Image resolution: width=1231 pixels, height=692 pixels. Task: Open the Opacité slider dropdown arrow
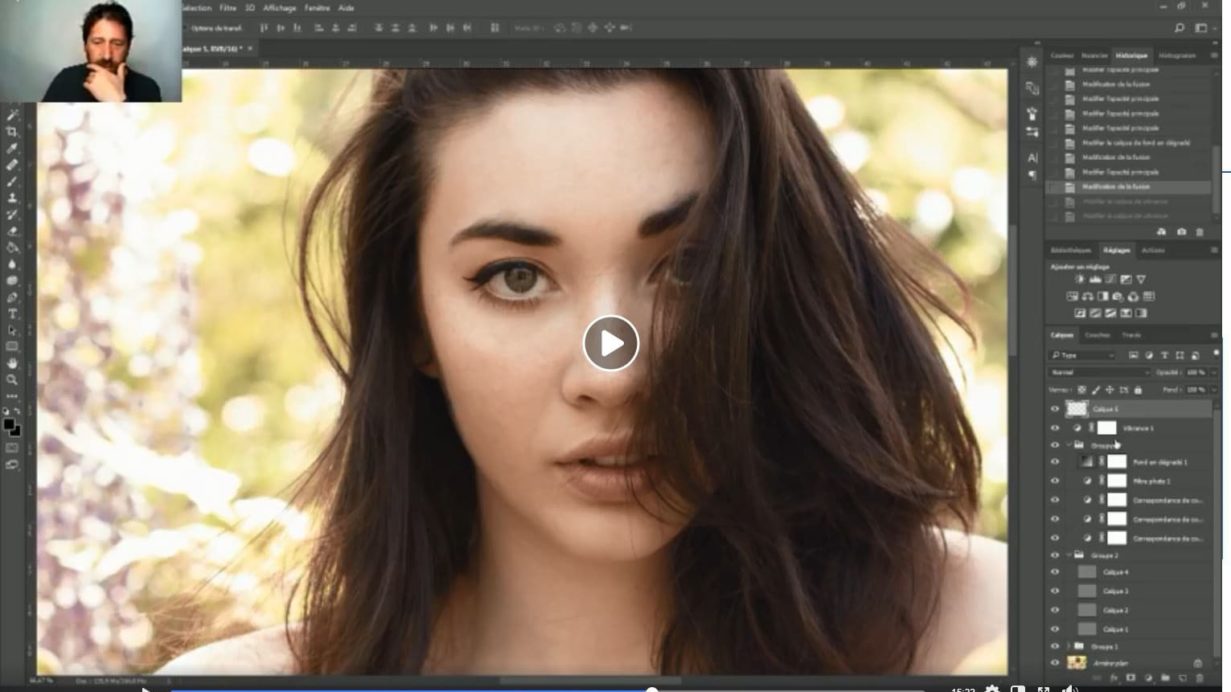(x=1214, y=372)
